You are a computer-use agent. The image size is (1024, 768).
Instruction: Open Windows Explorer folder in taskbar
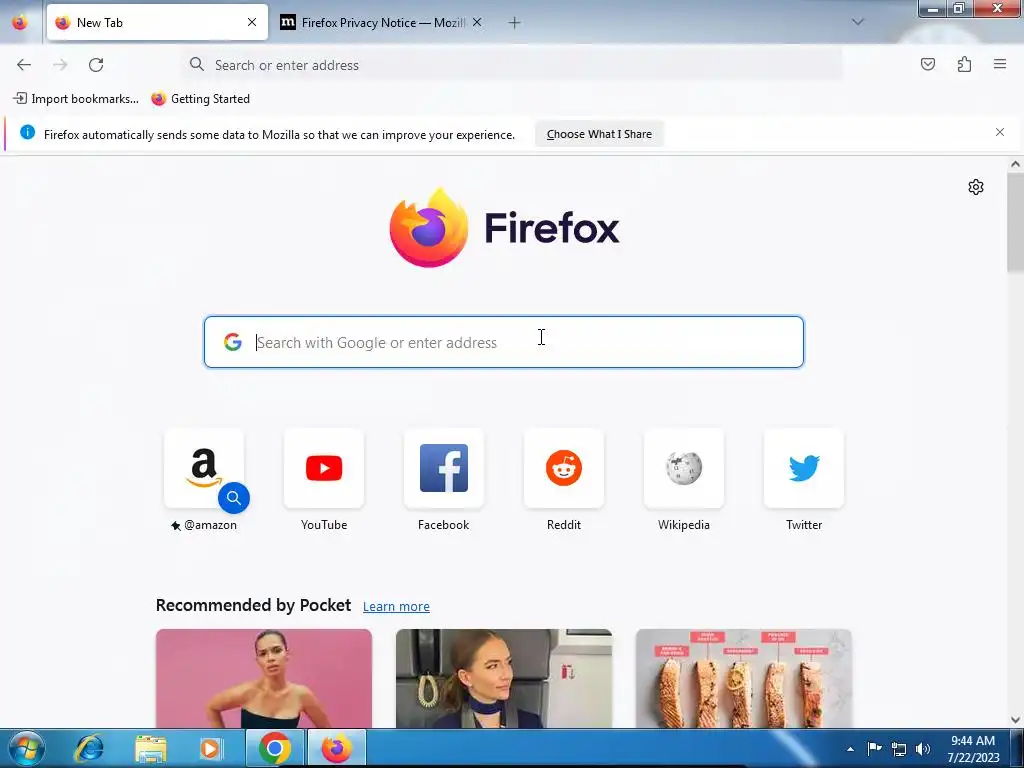(151, 748)
